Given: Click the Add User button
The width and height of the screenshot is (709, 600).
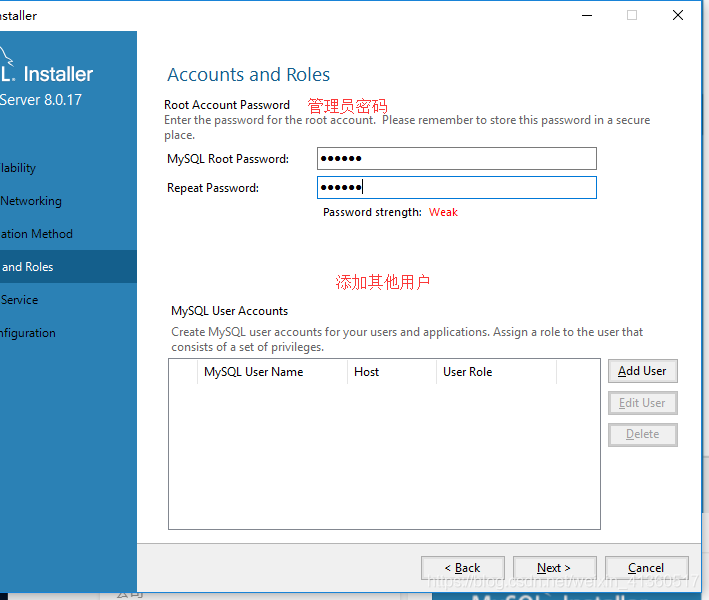Looking at the screenshot, I should click(x=643, y=371).
